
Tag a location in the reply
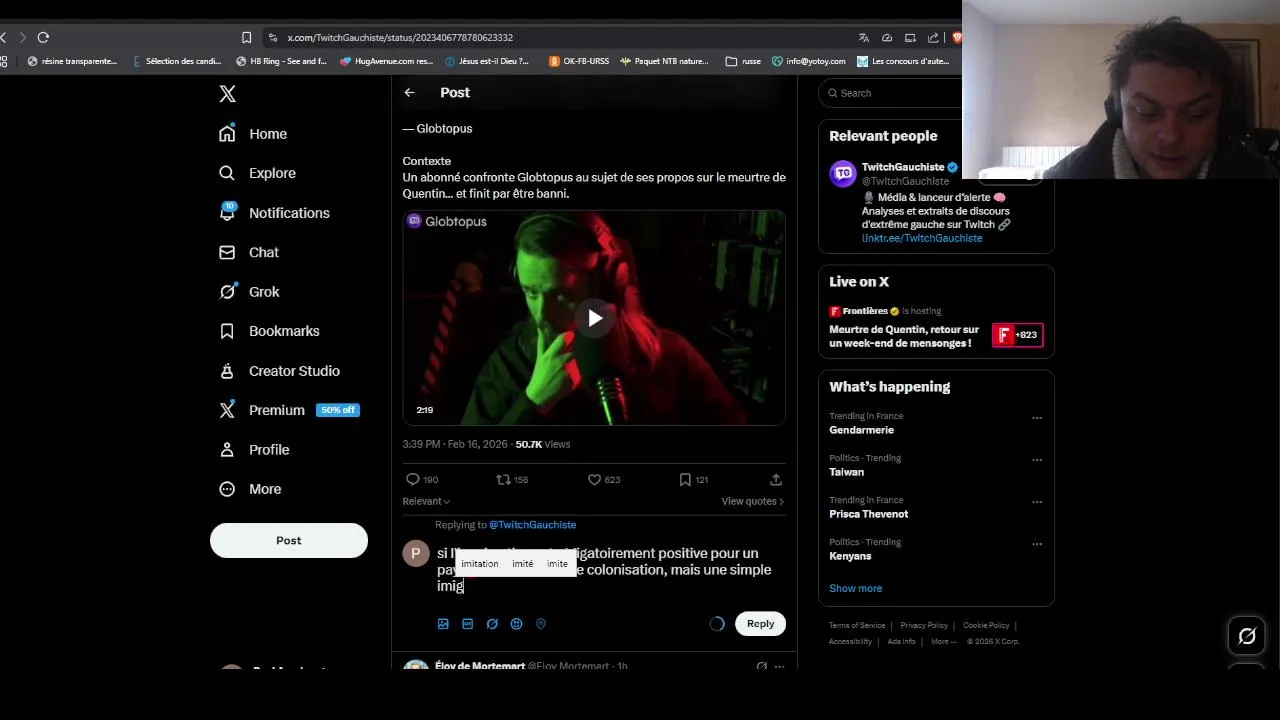541,624
